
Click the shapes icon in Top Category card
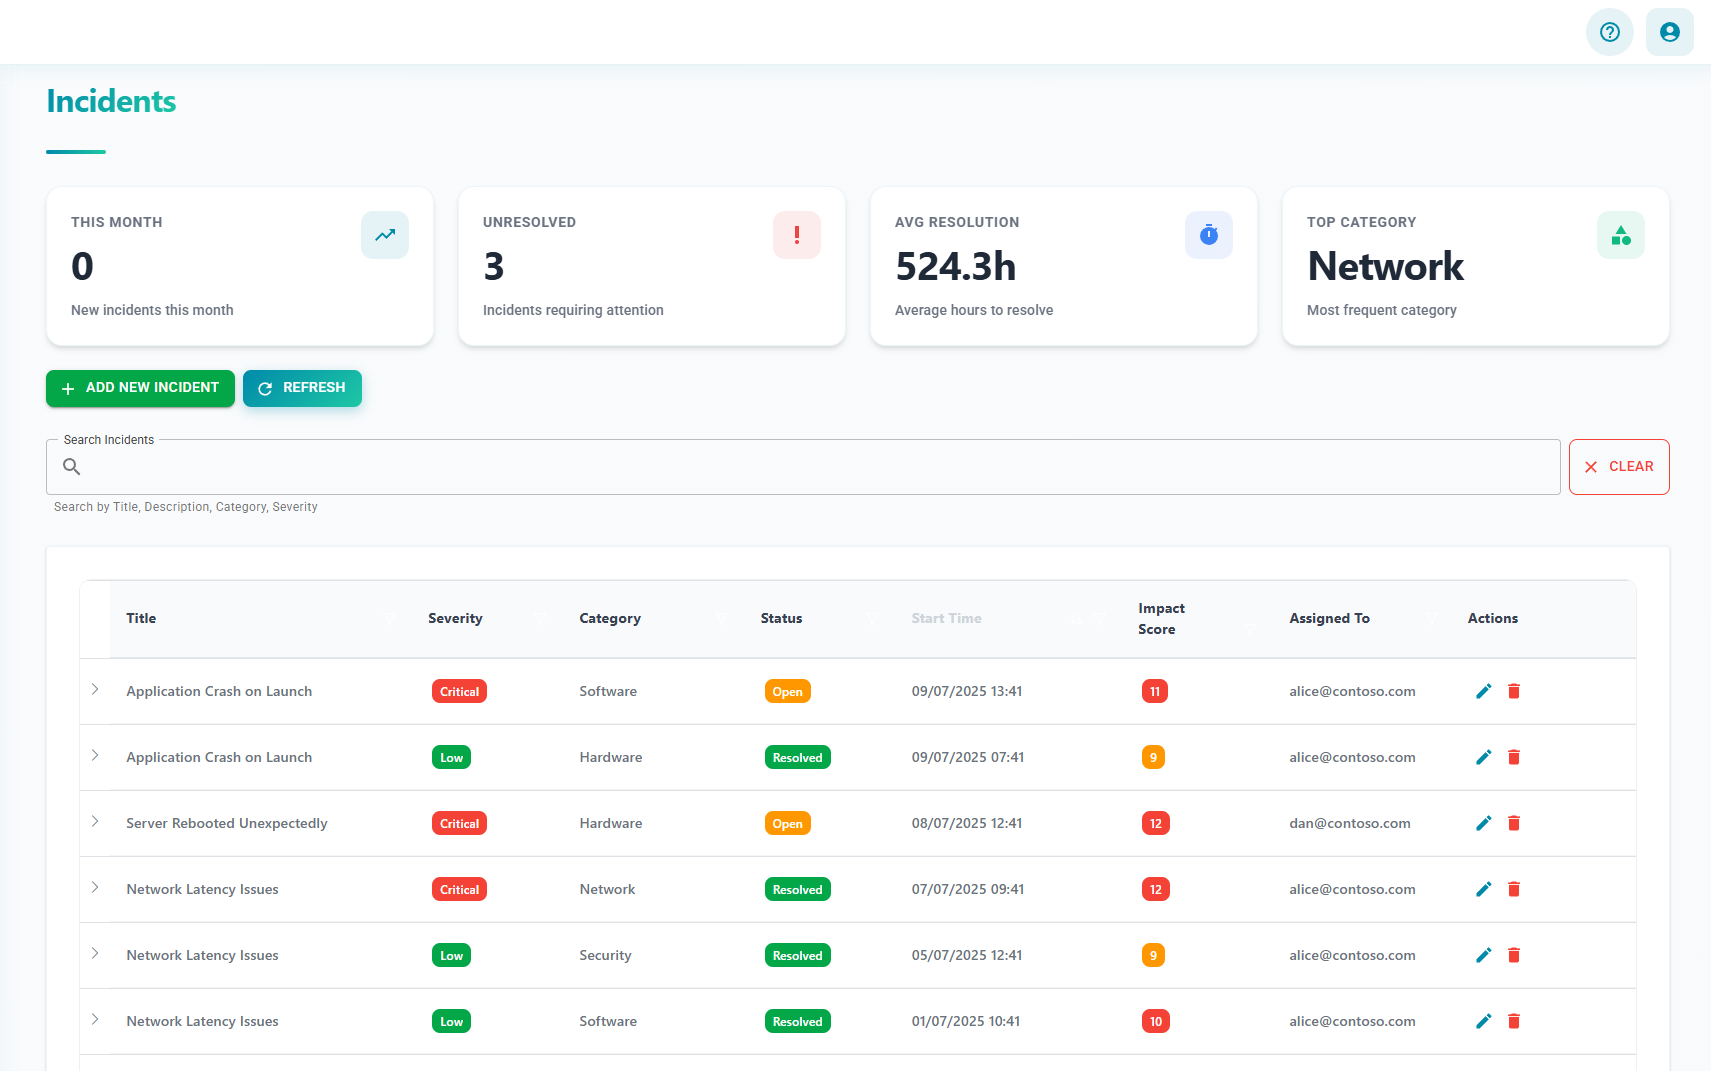pyautogui.click(x=1620, y=235)
